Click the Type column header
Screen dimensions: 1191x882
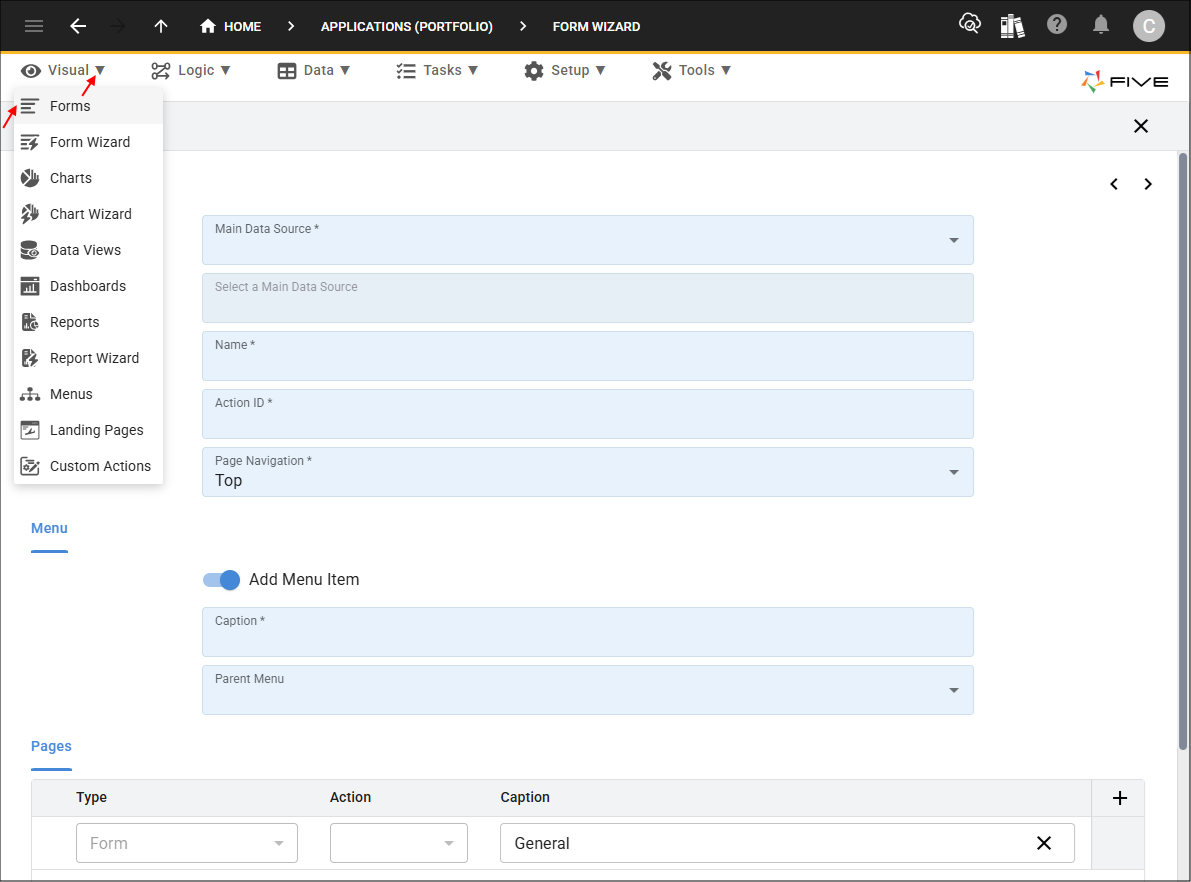(91, 798)
